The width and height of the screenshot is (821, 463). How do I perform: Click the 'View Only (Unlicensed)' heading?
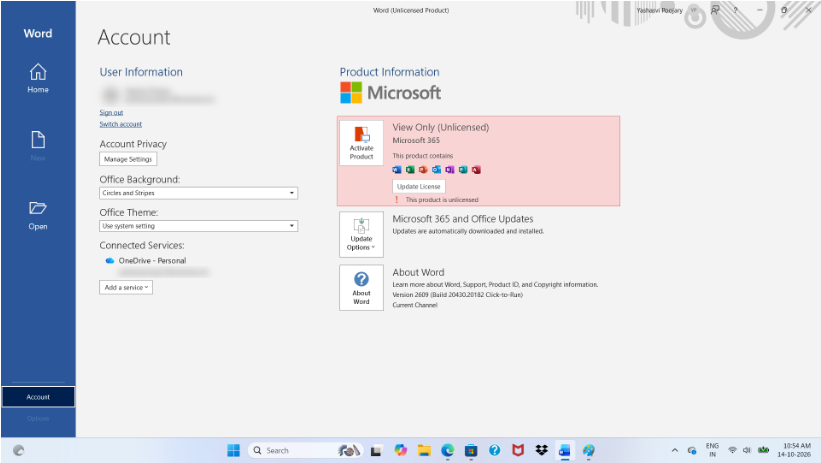coord(441,127)
